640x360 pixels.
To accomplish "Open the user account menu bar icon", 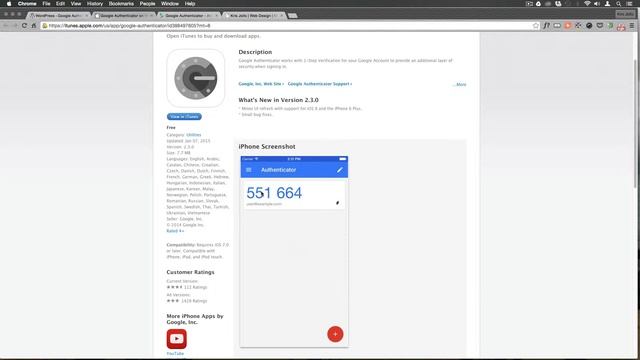I will click(x=607, y=4).
